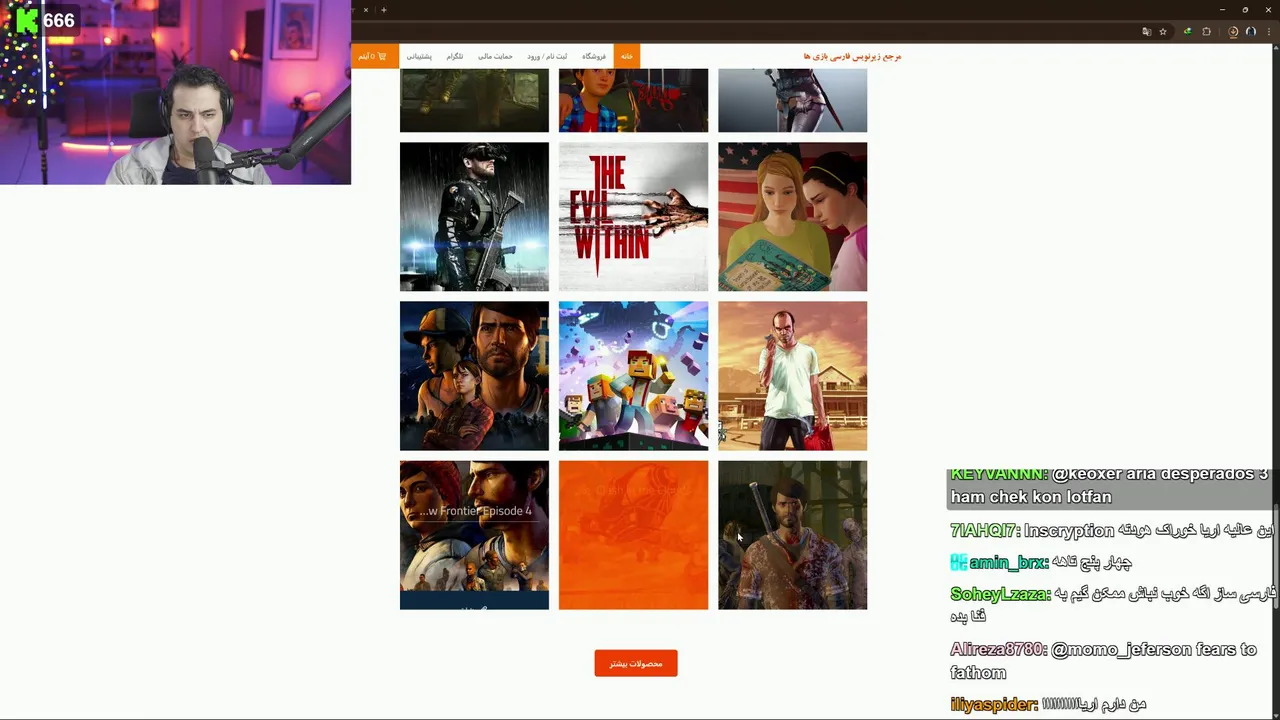Image resolution: width=1280 pixels, height=720 pixels.
Task: Open the ثبت نام / ورود menu item
Action: pyautogui.click(x=547, y=56)
